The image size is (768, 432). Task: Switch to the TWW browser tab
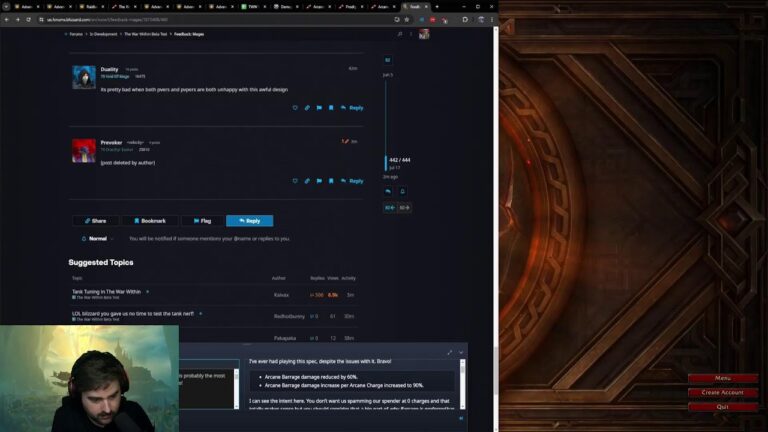[253, 7]
